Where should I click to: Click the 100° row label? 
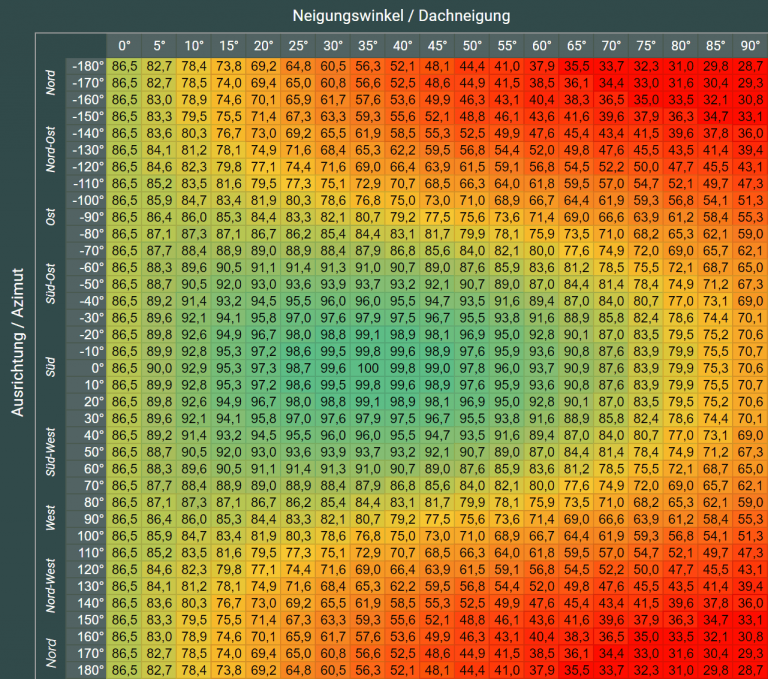pos(86,536)
